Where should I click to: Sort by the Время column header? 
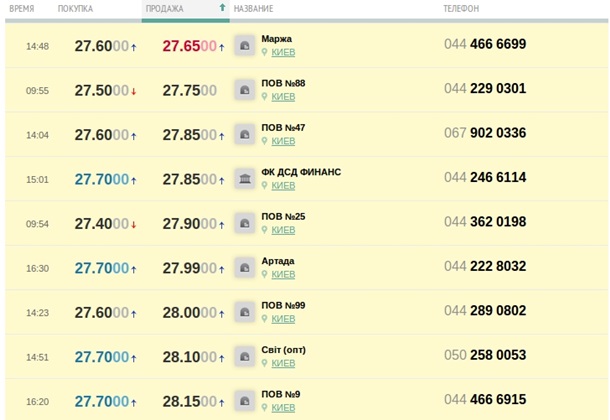coord(22,9)
